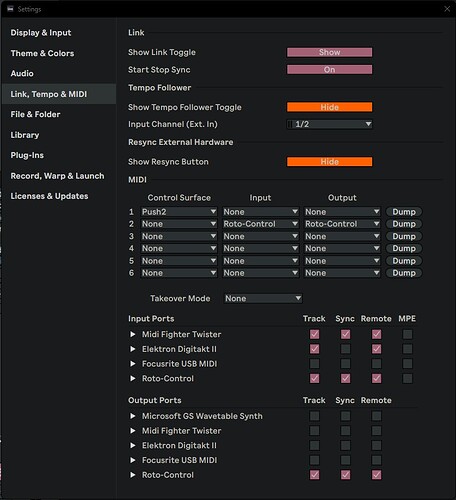Expand Midi Fighter Twister input port

(133, 334)
